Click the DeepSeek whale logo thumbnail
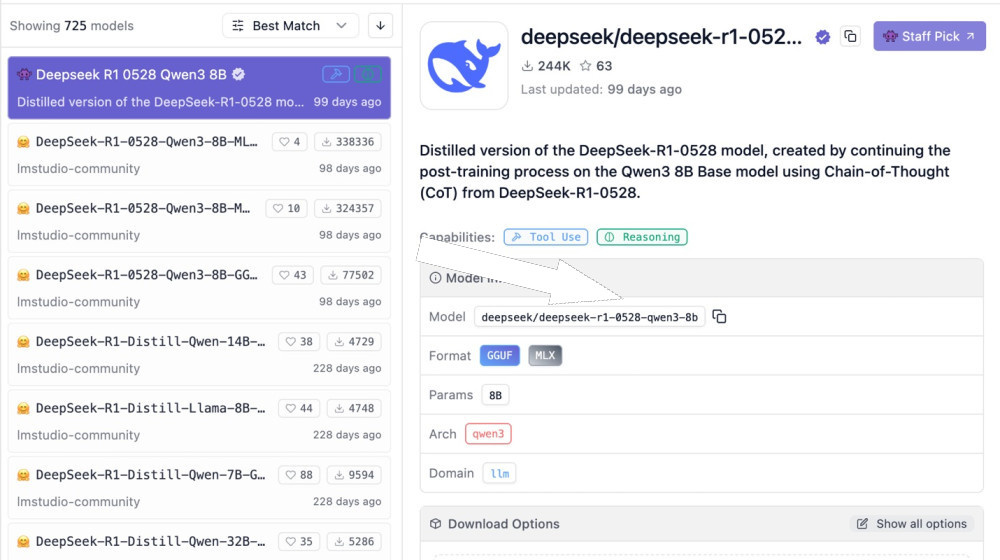Screen dimensions: 1000x560 tap(464, 66)
